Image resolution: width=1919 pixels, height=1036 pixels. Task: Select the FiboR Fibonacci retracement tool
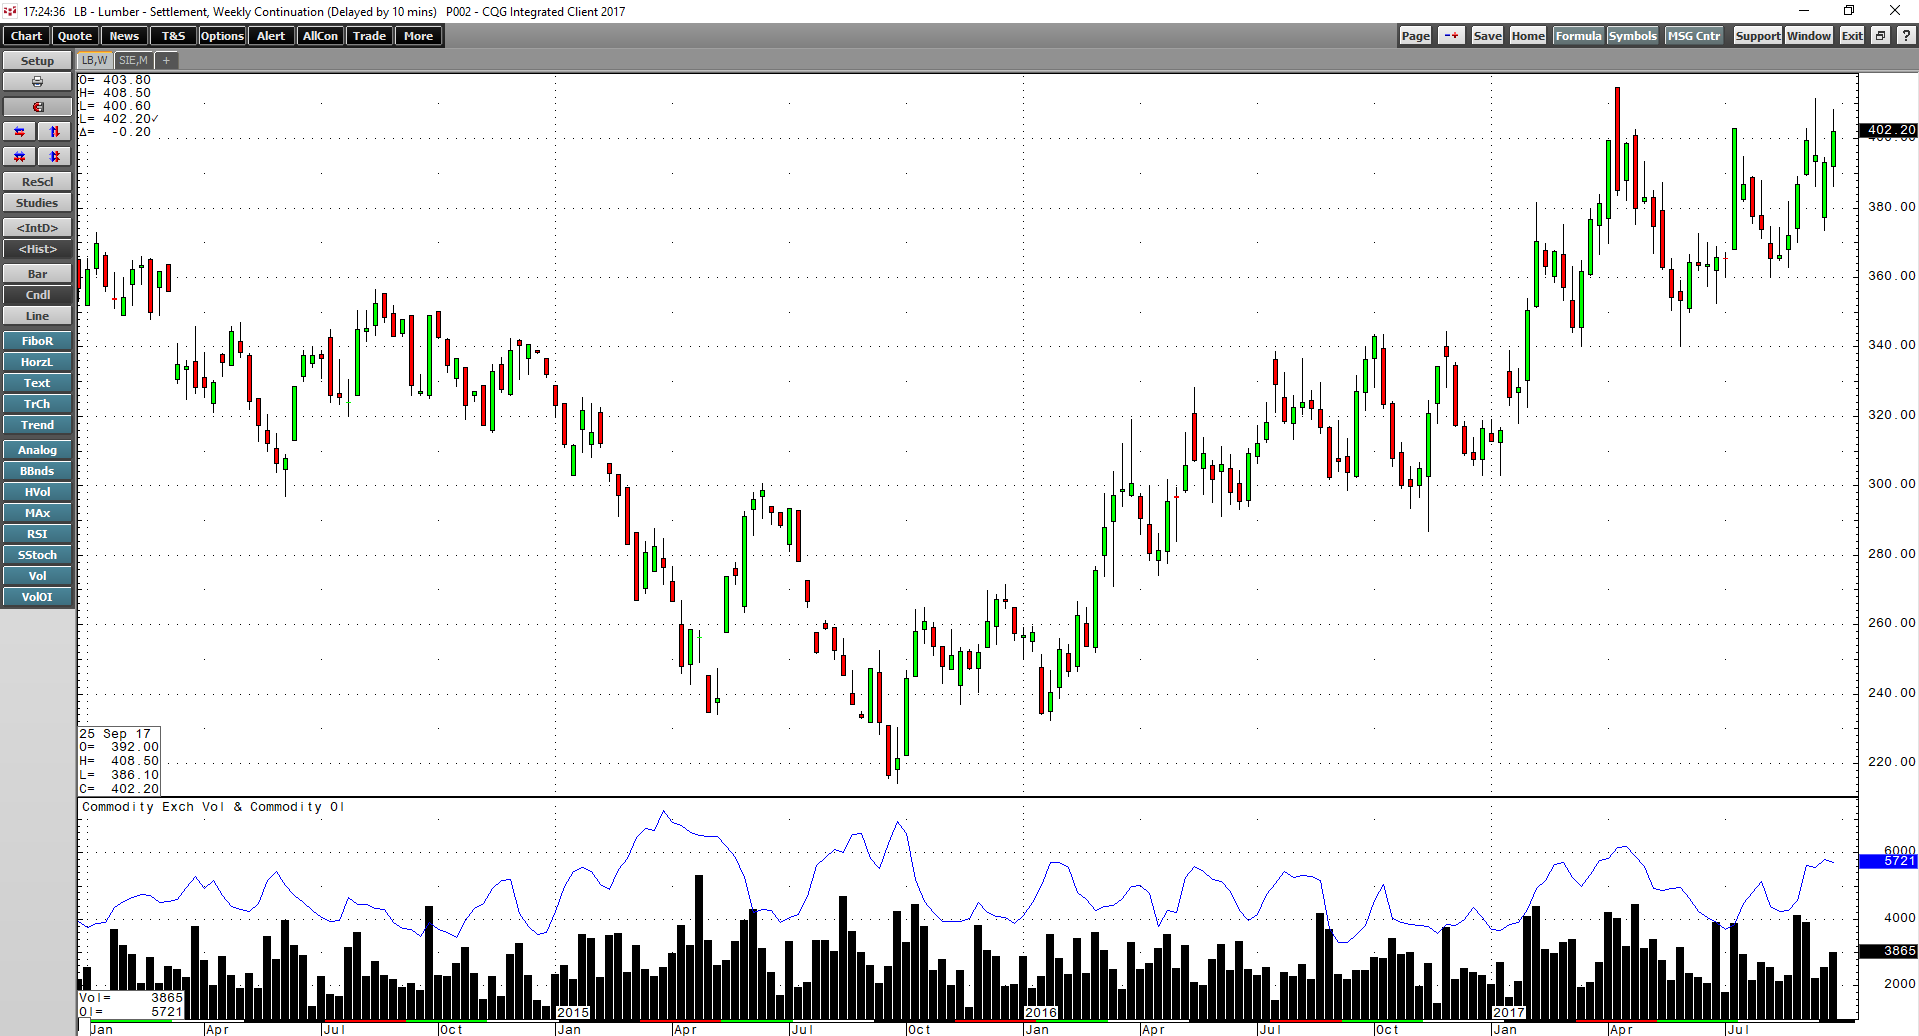coord(37,341)
